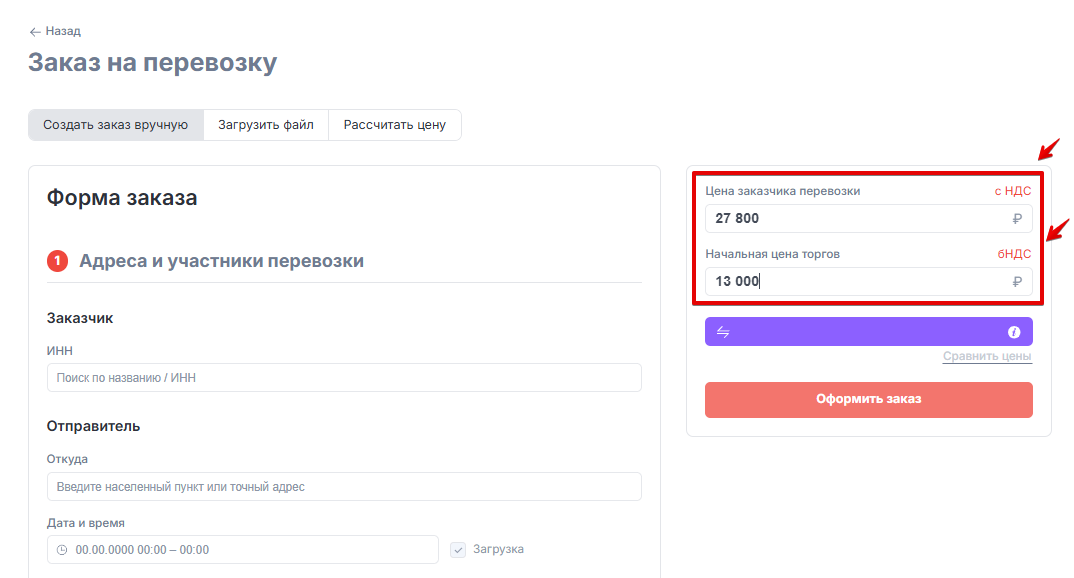Screen dimensions: 1074x578
Task: Click the Адреса и участники перевозки section title
Action: (221, 261)
